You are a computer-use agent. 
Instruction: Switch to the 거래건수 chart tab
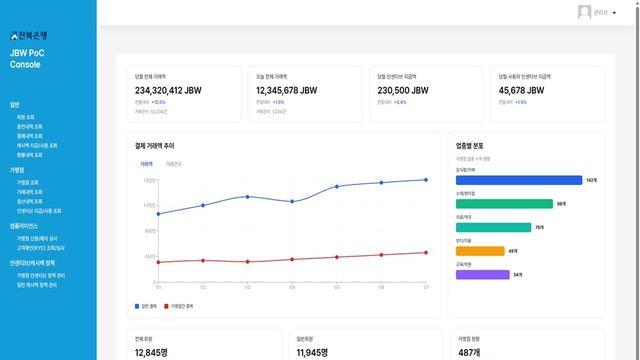(173, 164)
